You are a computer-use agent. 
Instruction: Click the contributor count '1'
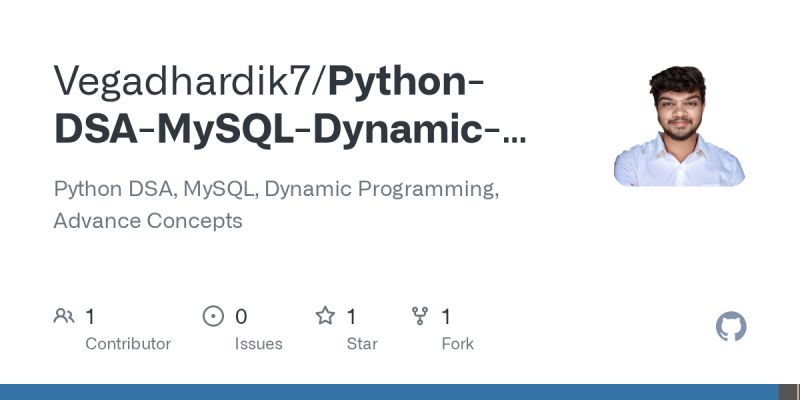[90, 317]
